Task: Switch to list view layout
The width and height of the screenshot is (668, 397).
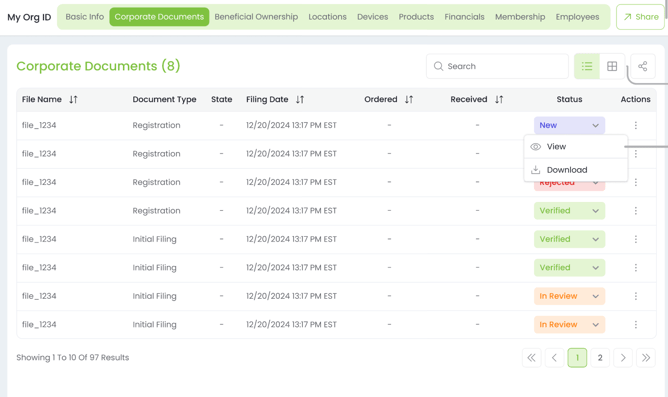Action: [x=587, y=66]
